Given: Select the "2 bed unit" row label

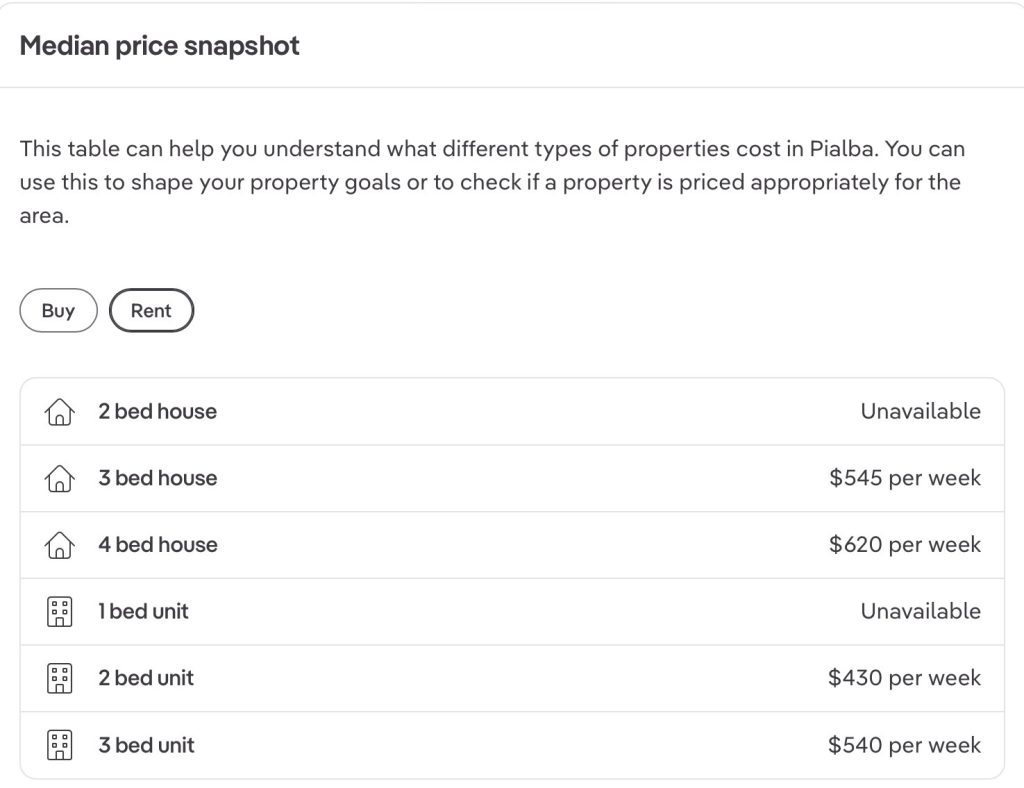Looking at the screenshot, I should (x=146, y=678).
